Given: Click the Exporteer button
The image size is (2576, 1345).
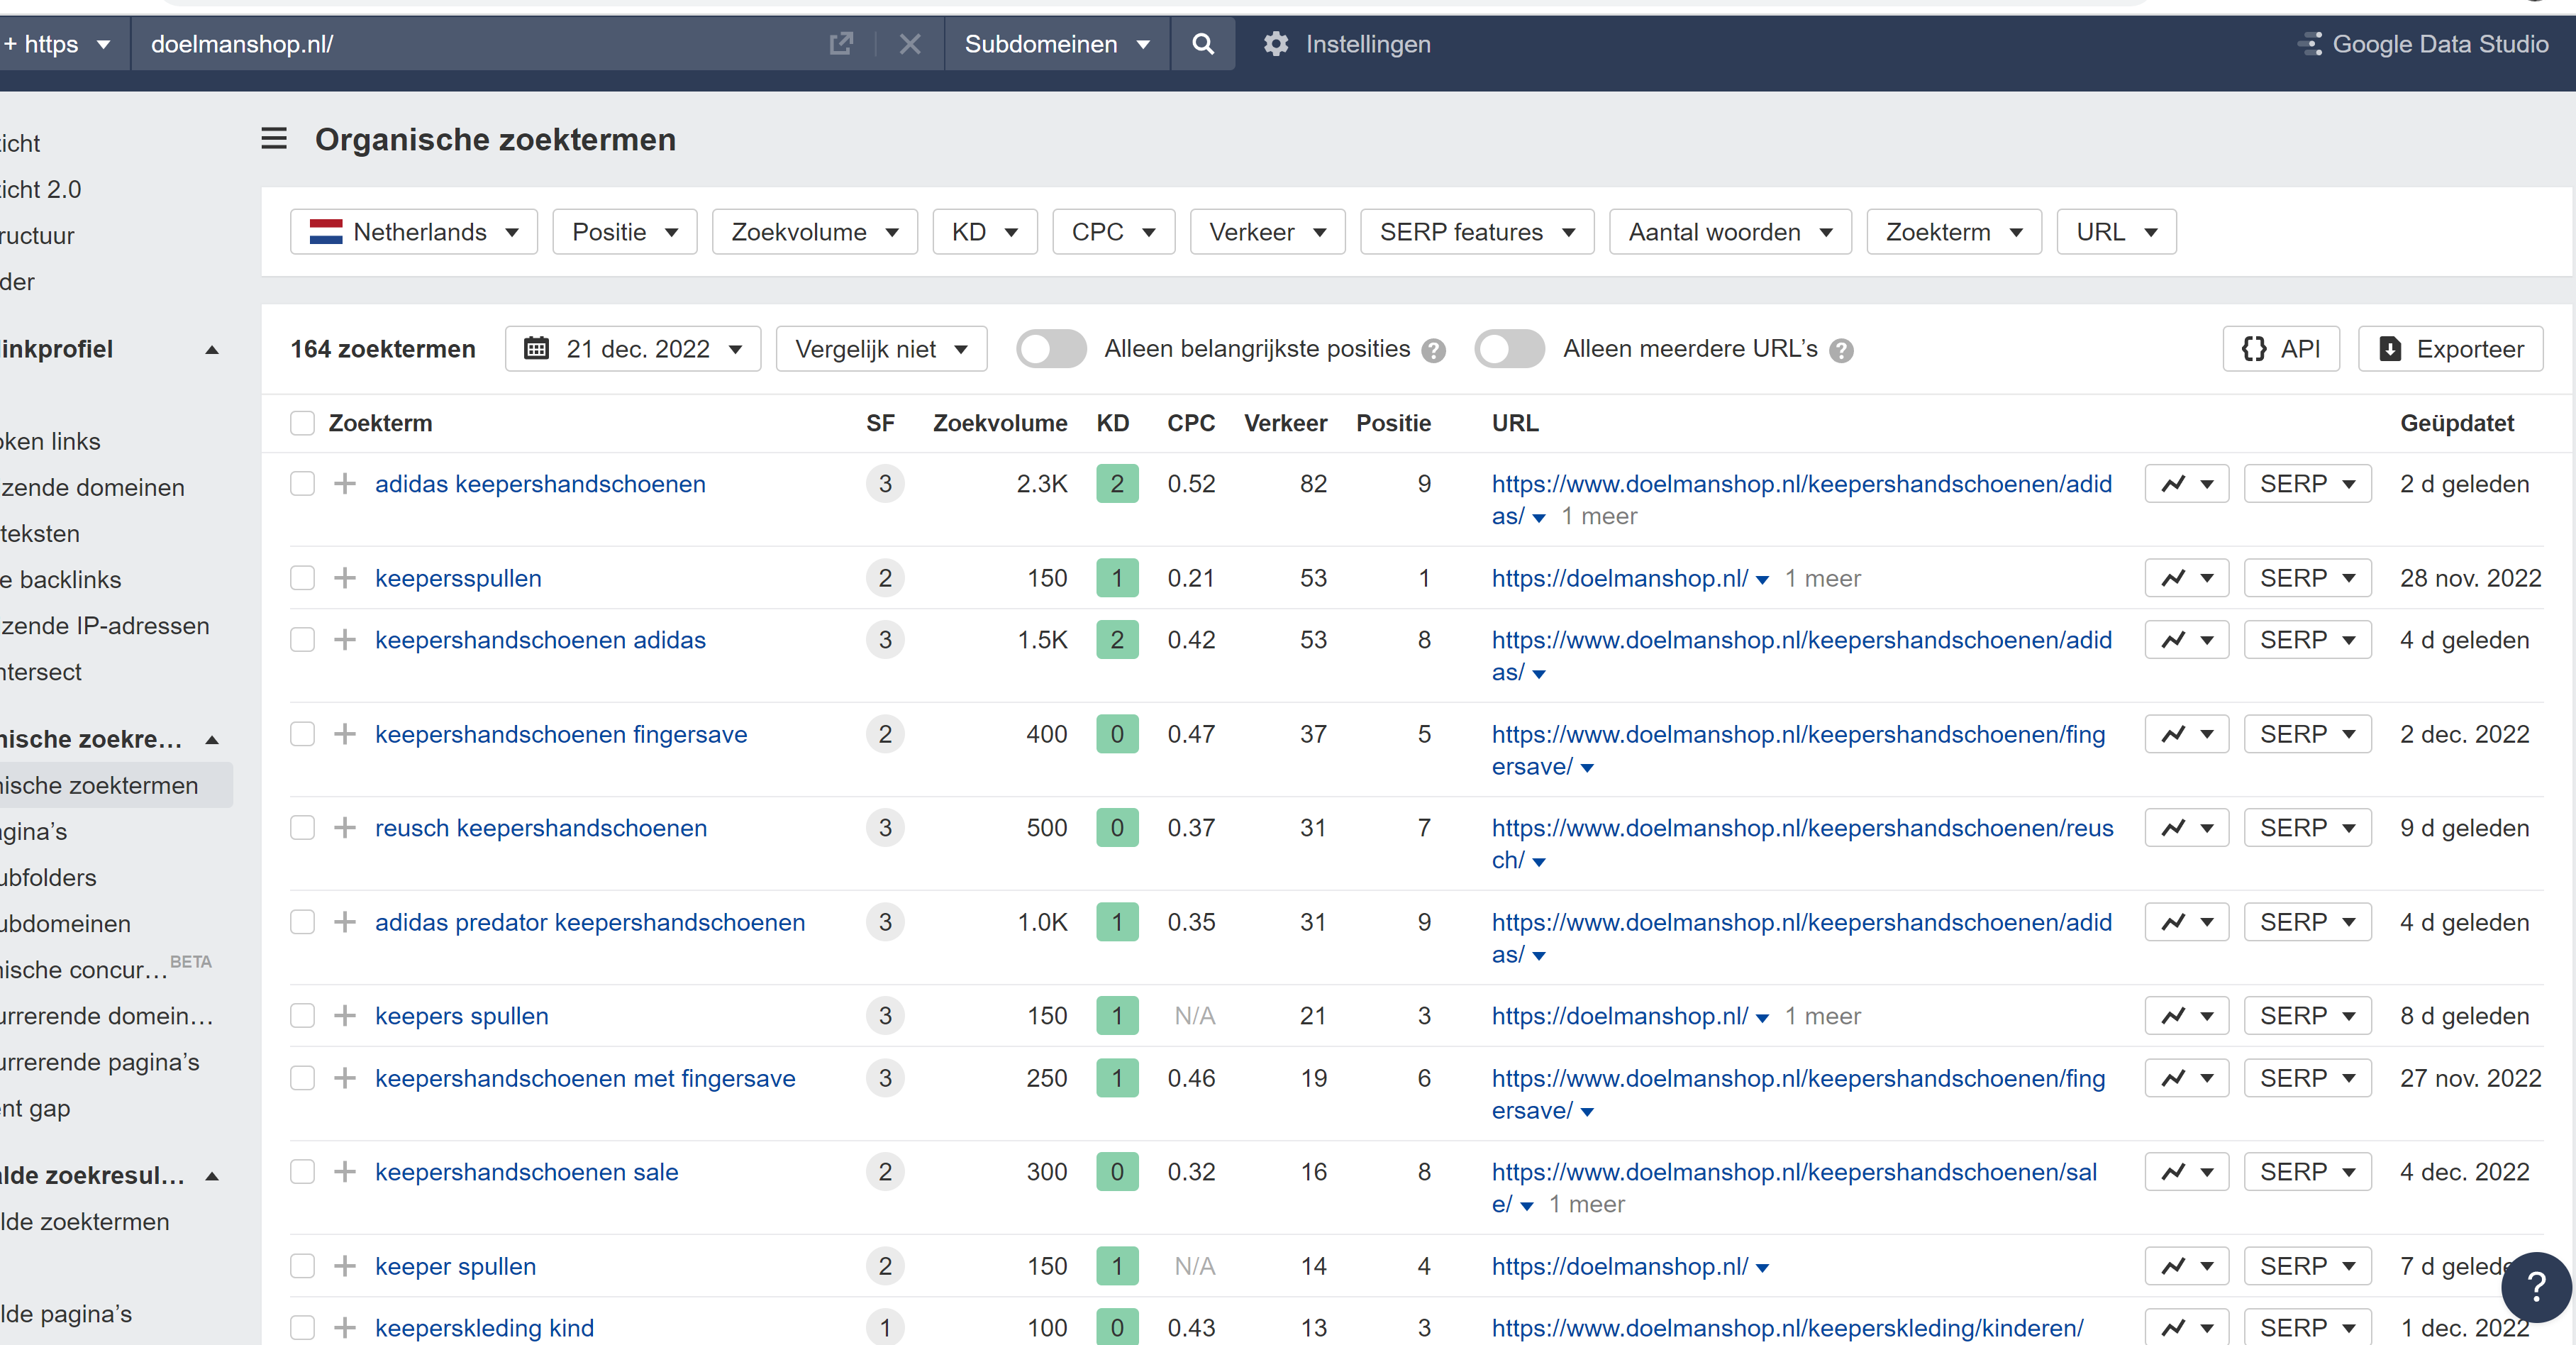Looking at the screenshot, I should pos(2450,349).
